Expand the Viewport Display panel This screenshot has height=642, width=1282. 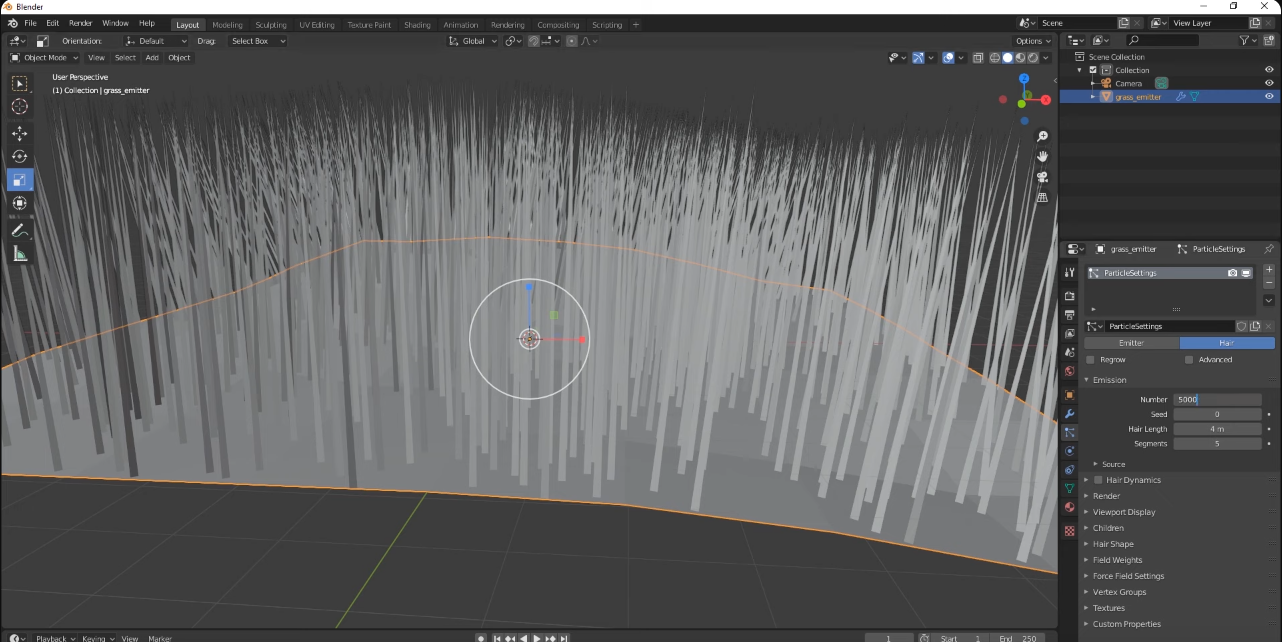coord(1124,512)
